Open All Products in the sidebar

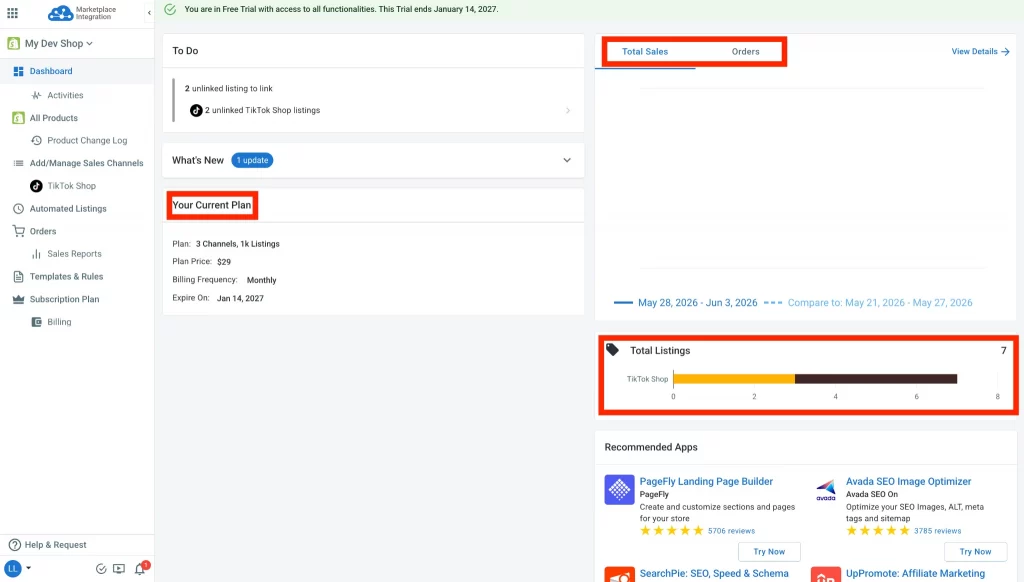pyautogui.click(x=54, y=118)
